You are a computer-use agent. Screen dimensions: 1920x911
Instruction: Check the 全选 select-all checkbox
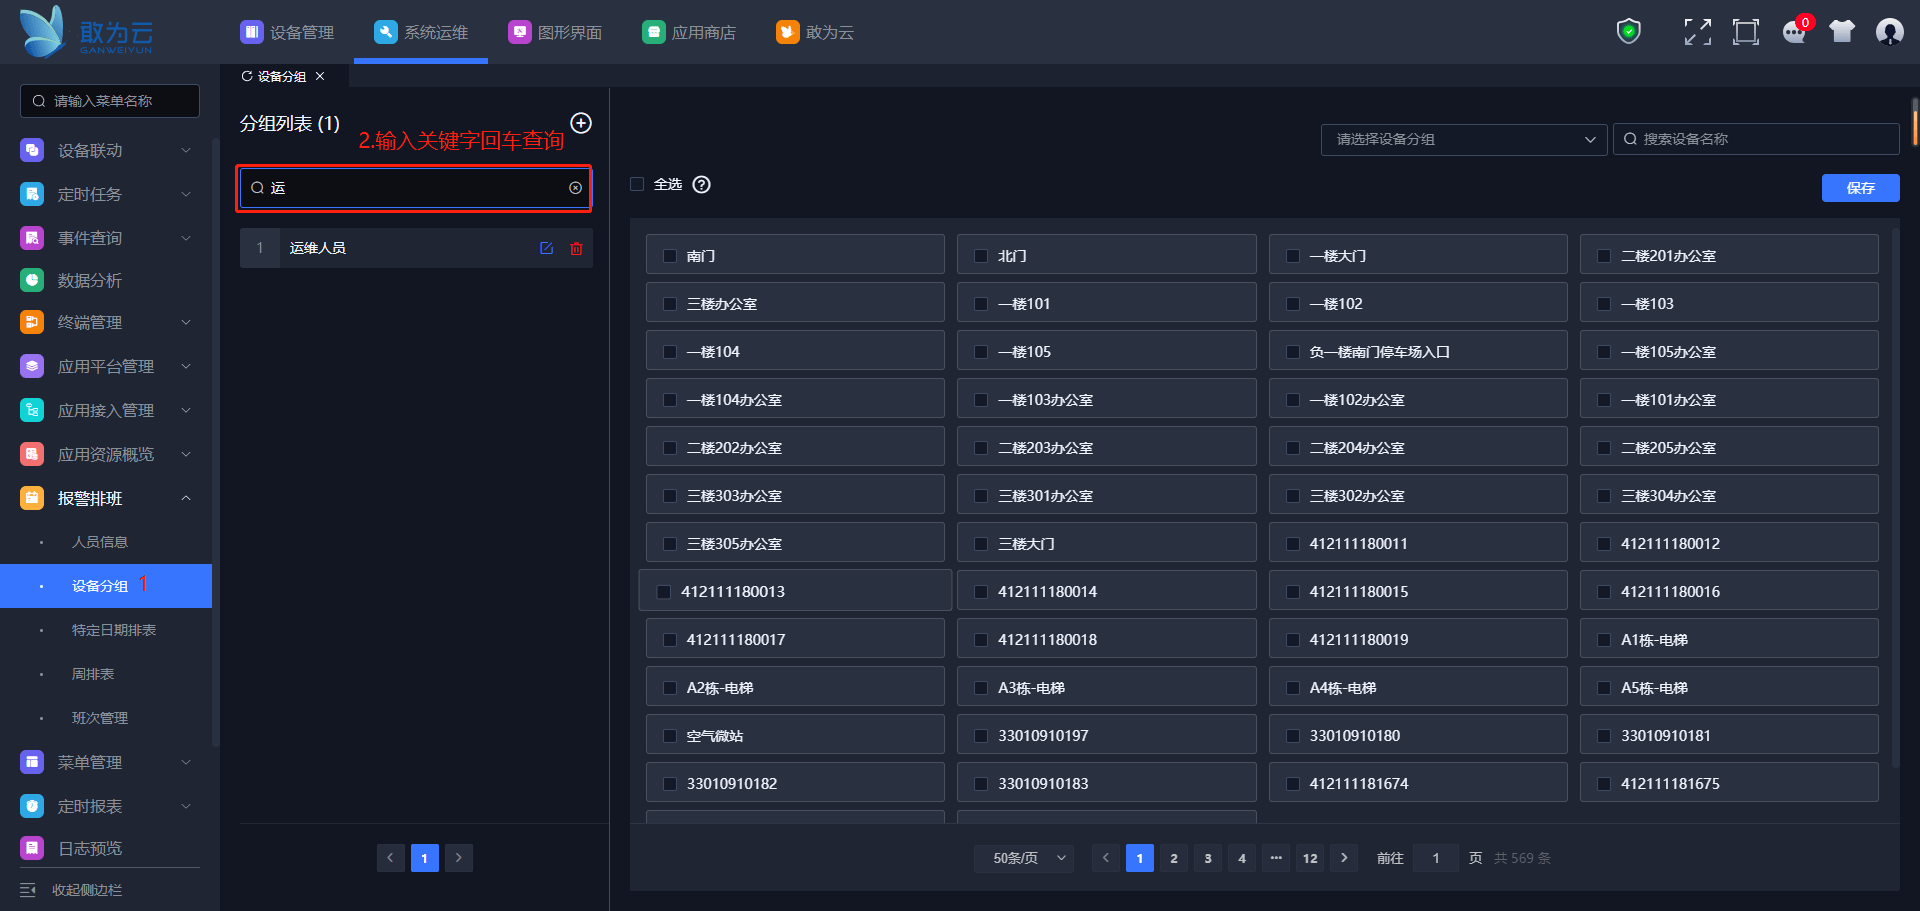(637, 184)
